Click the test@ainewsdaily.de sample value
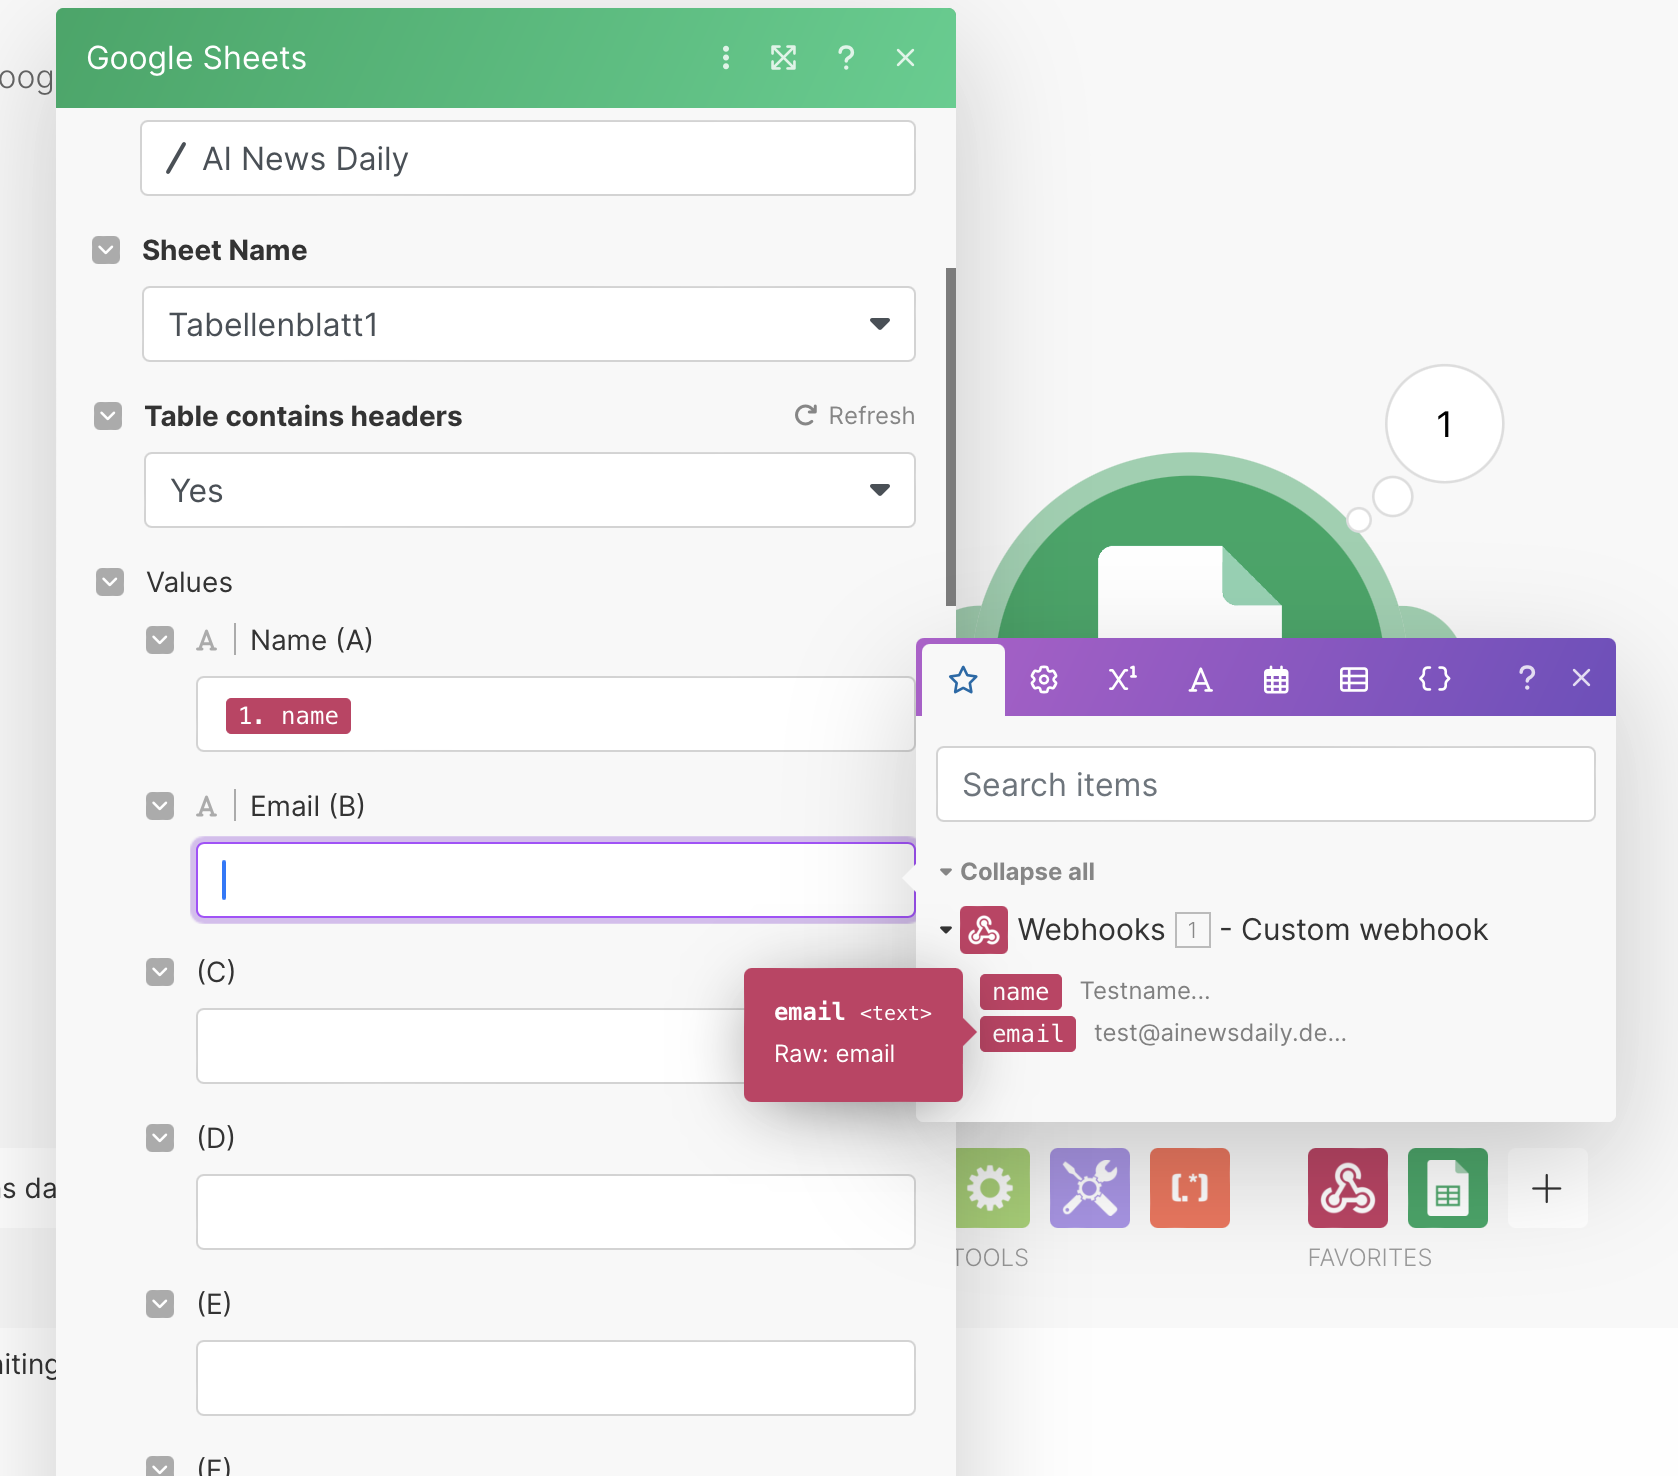Viewport: 1678px width, 1476px height. [x=1220, y=1033]
